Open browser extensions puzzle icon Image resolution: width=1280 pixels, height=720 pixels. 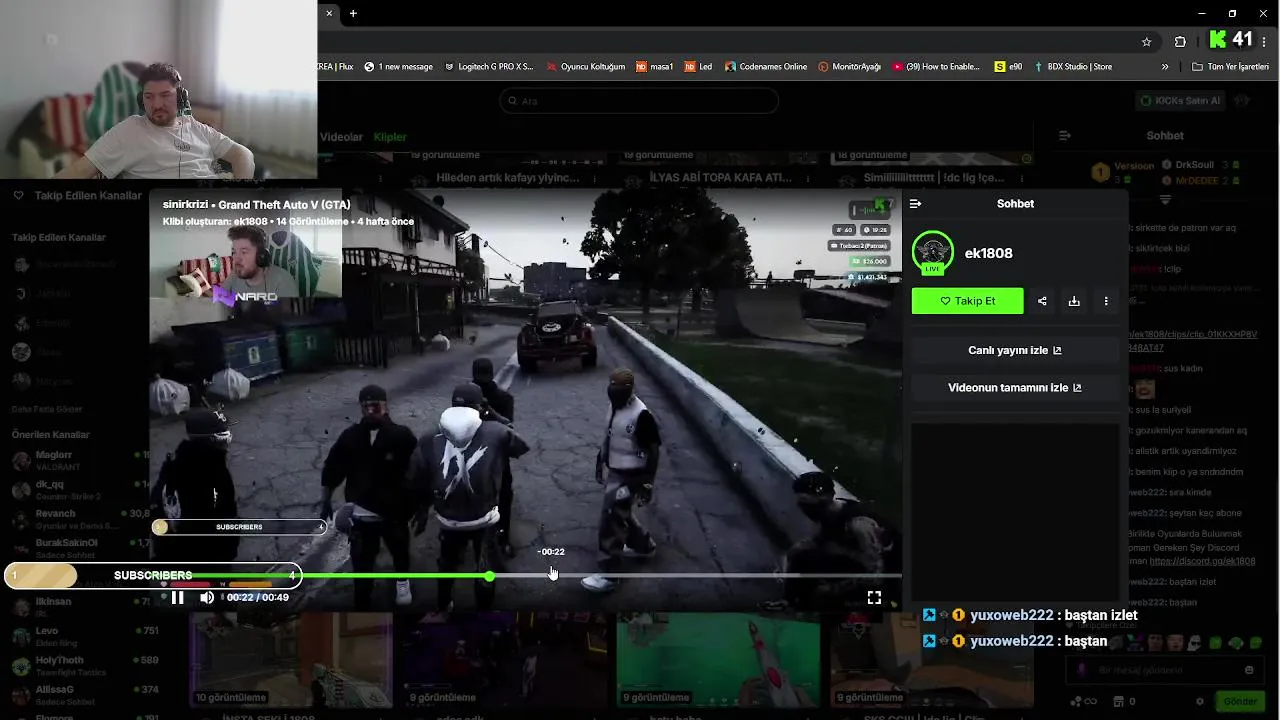click(1180, 41)
